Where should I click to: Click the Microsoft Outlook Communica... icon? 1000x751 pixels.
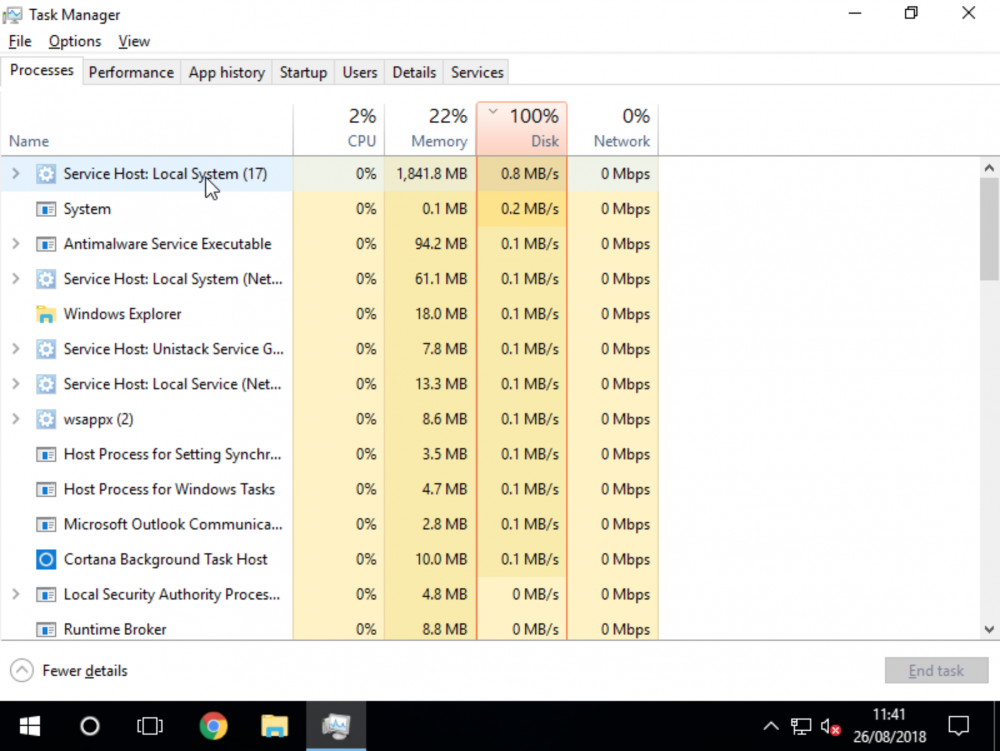(x=46, y=525)
